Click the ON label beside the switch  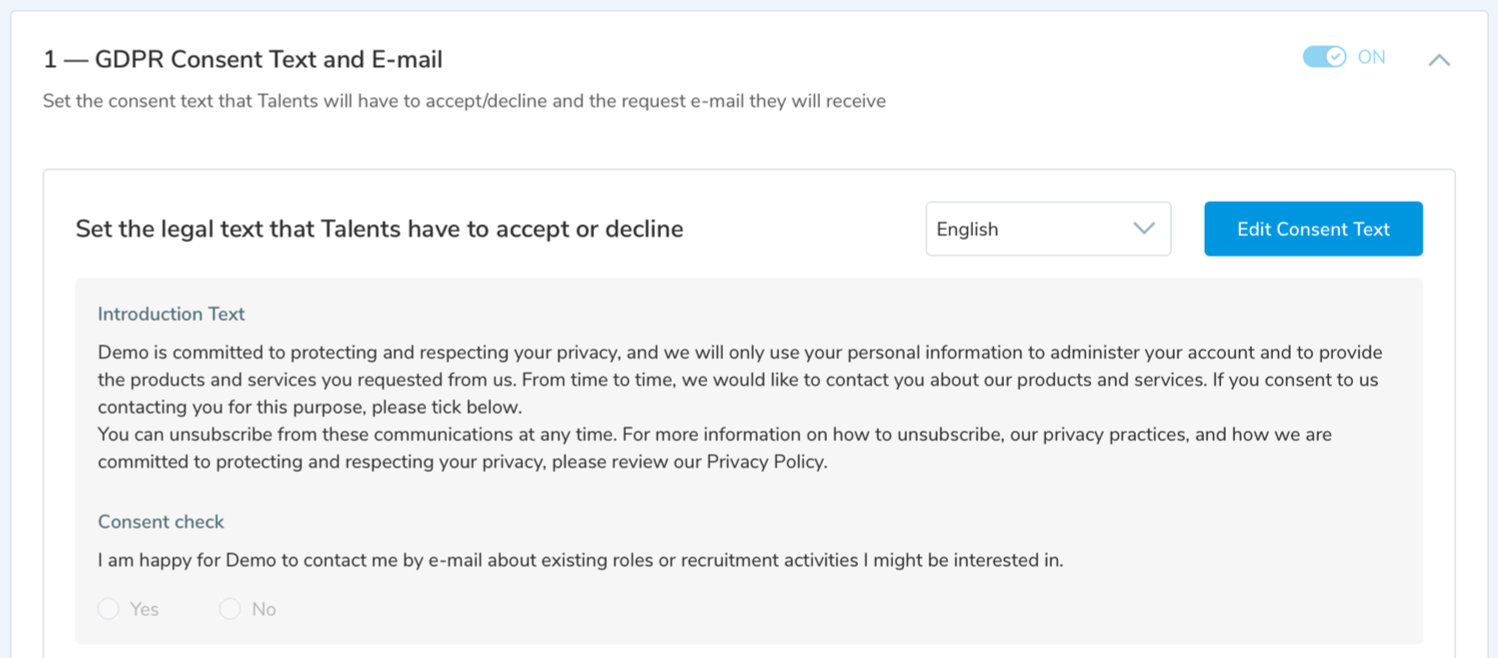coord(1371,57)
